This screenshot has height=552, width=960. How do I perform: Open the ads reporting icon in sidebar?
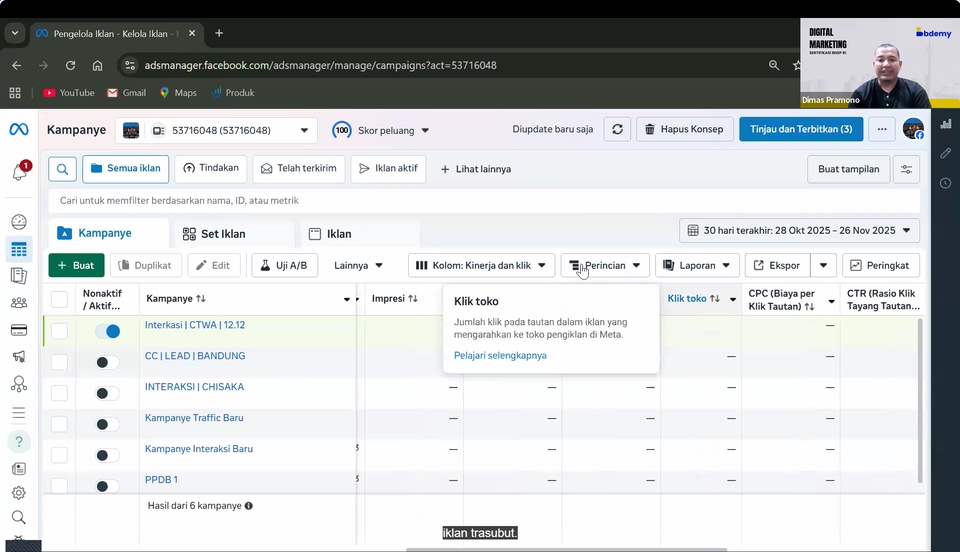19,276
